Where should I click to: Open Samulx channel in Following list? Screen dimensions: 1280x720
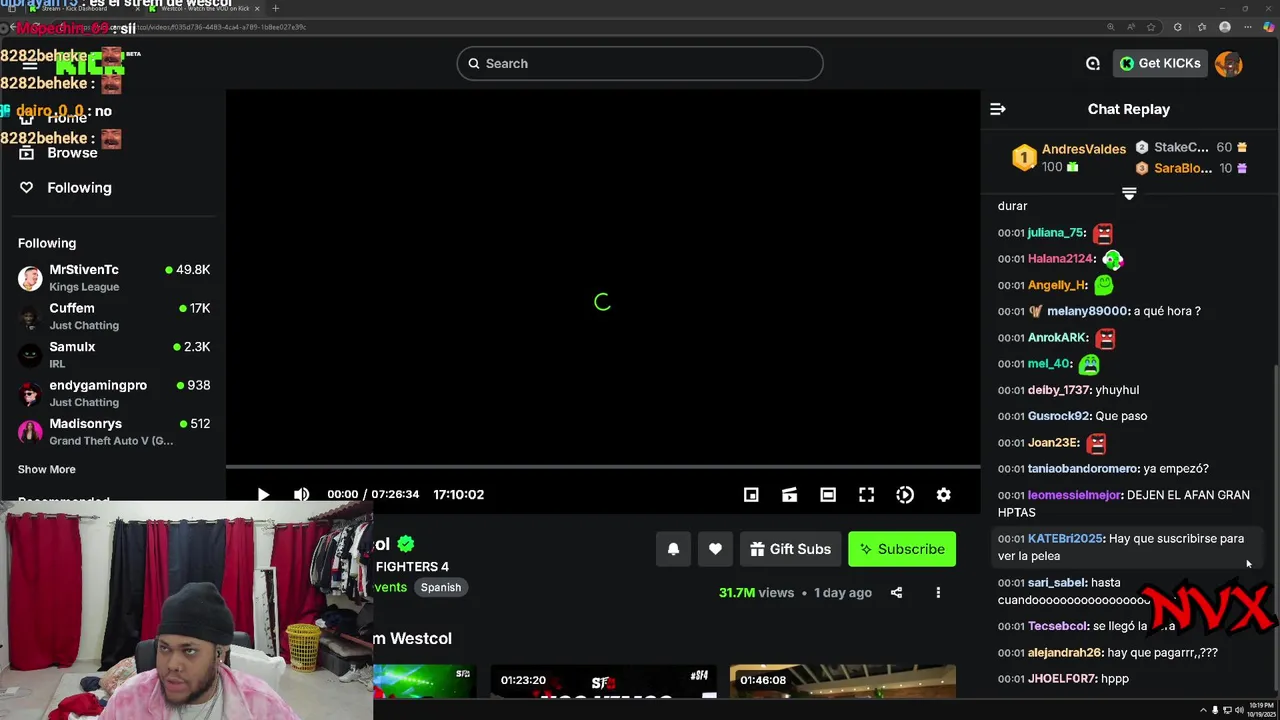[x=113, y=354]
